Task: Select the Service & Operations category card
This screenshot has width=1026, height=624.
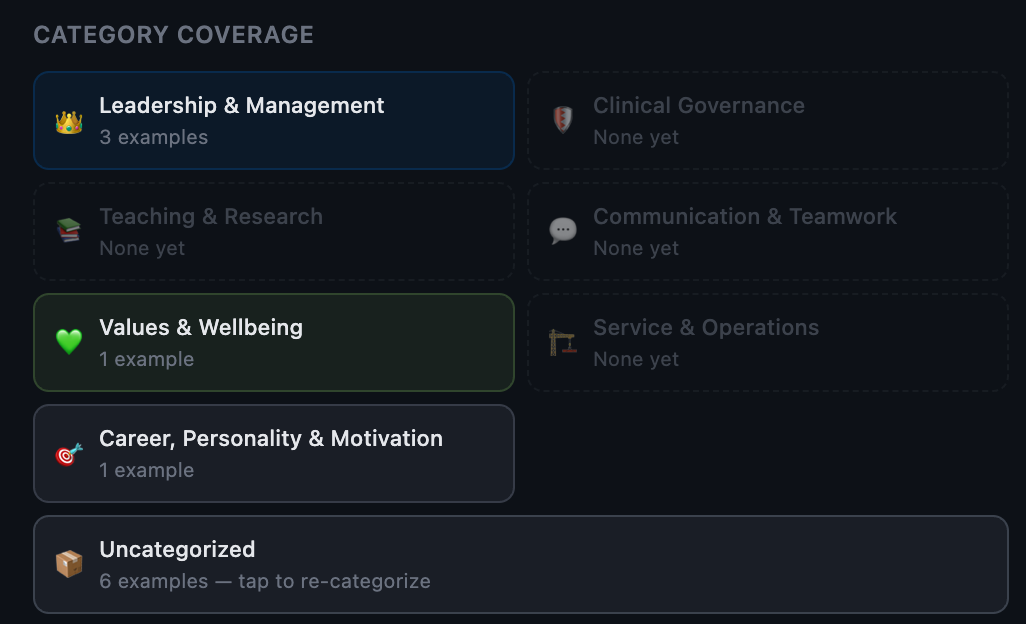Action: 767,341
